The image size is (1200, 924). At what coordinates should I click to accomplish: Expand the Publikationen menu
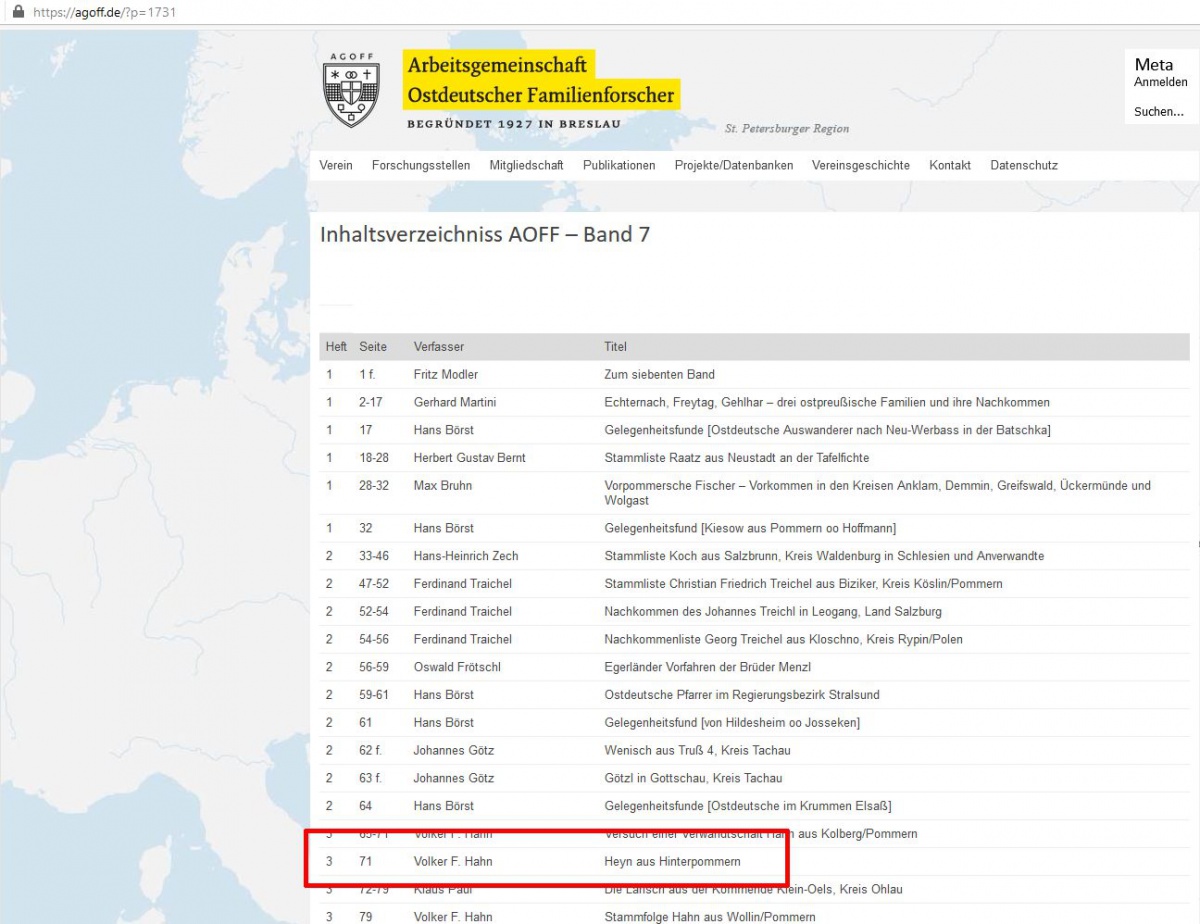point(619,165)
